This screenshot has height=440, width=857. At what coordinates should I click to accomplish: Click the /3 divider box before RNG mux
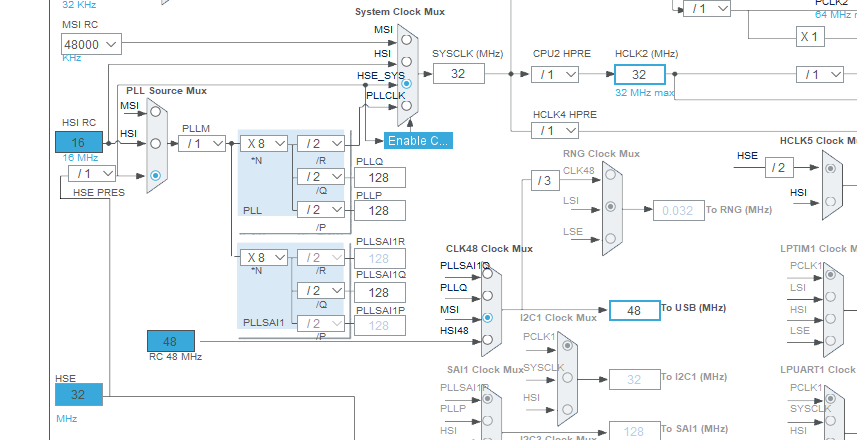(x=545, y=180)
